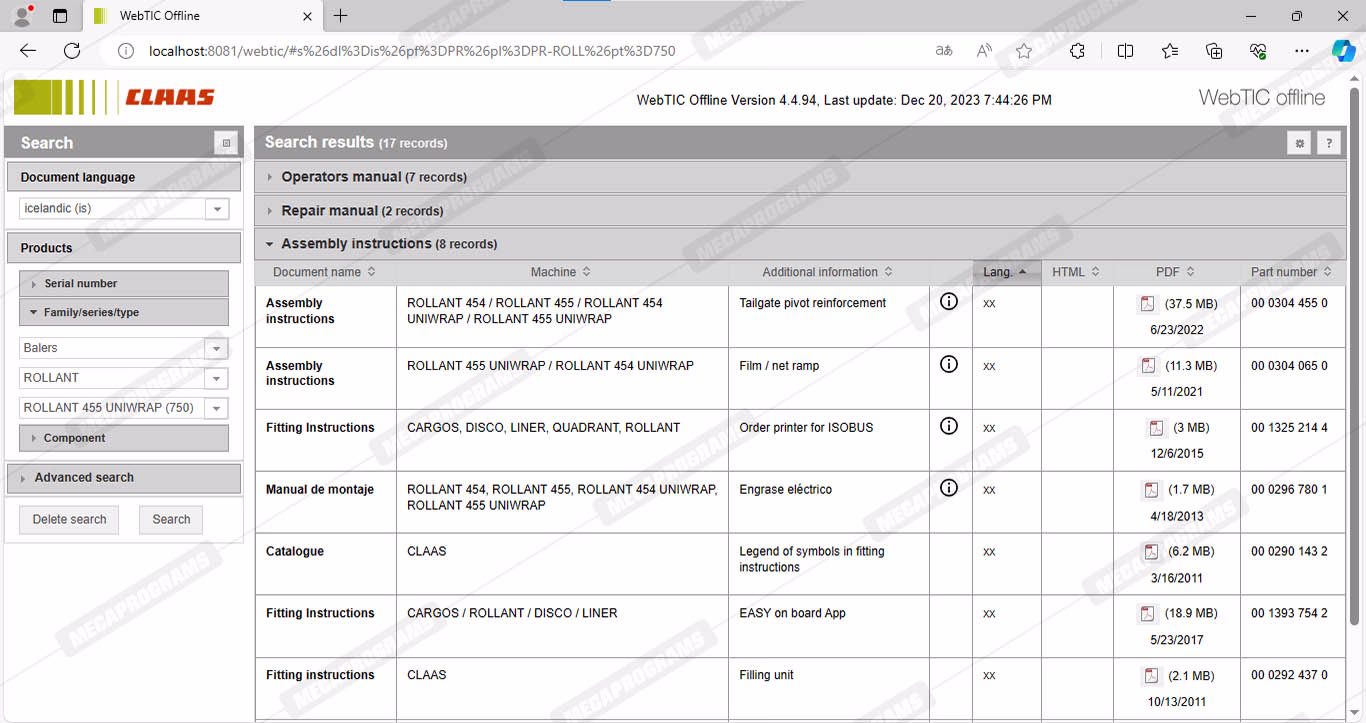The image size is (1366, 723).
Task: Collapse Search panel with header icon
Action: 227,143
